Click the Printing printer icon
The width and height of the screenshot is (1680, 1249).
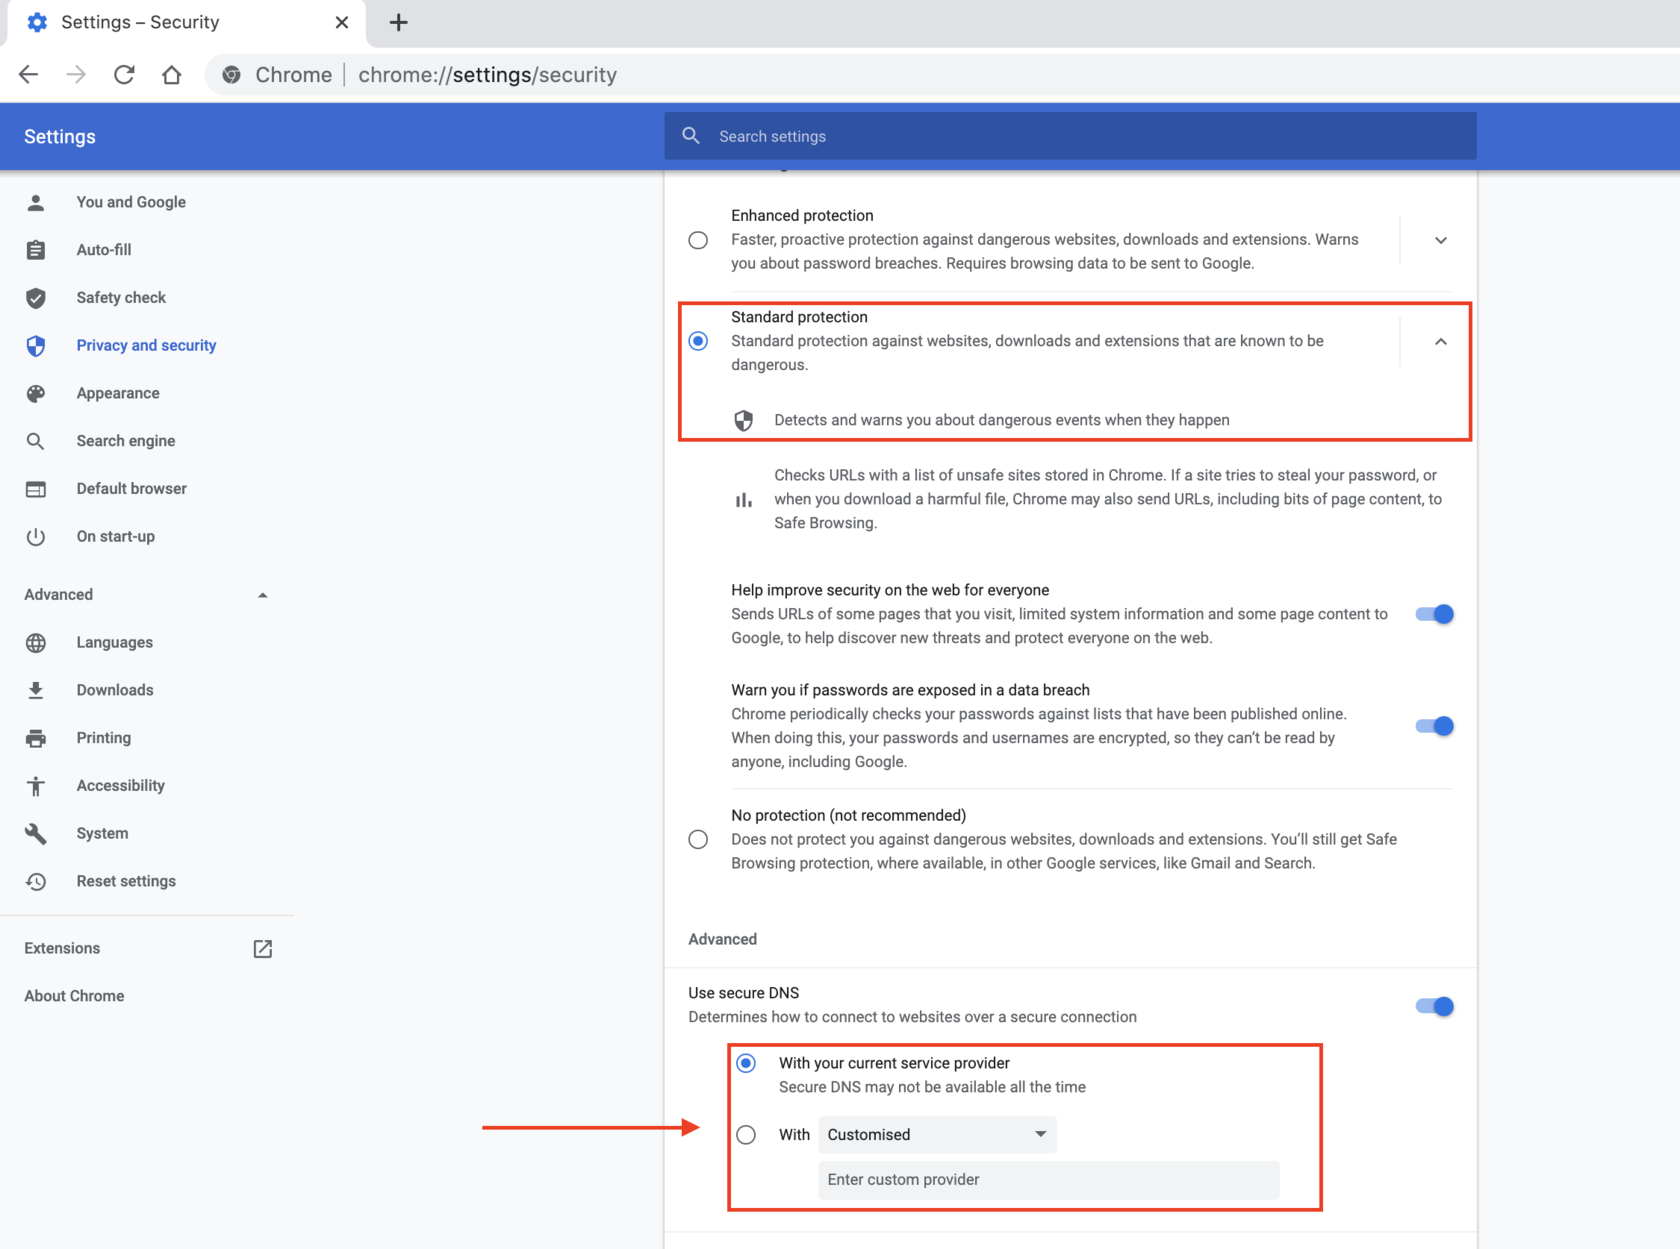click(x=36, y=738)
